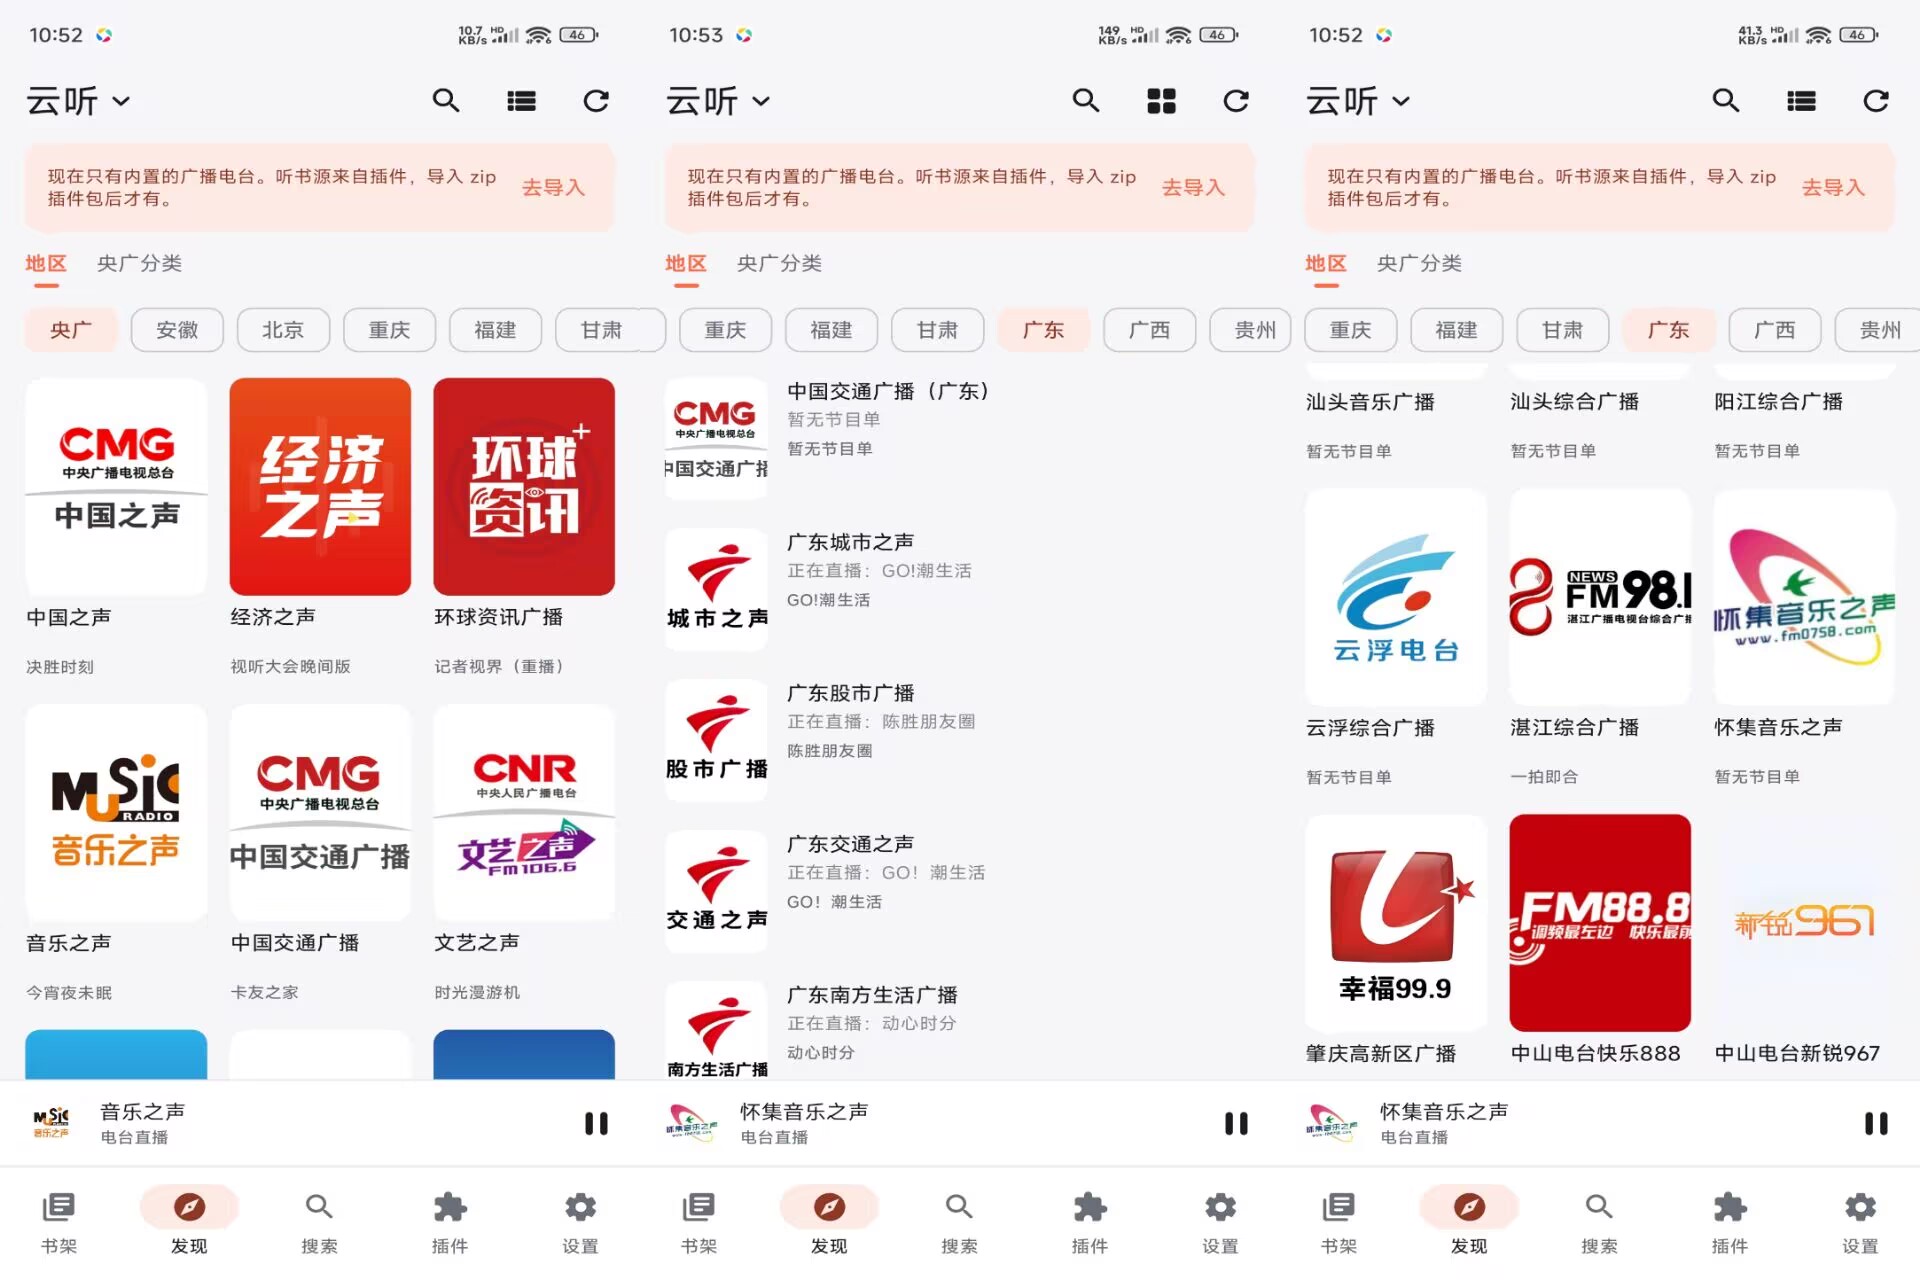The width and height of the screenshot is (1920, 1280).
Task: Open 书架 tab in left screen bottom bar
Action: (59, 1223)
